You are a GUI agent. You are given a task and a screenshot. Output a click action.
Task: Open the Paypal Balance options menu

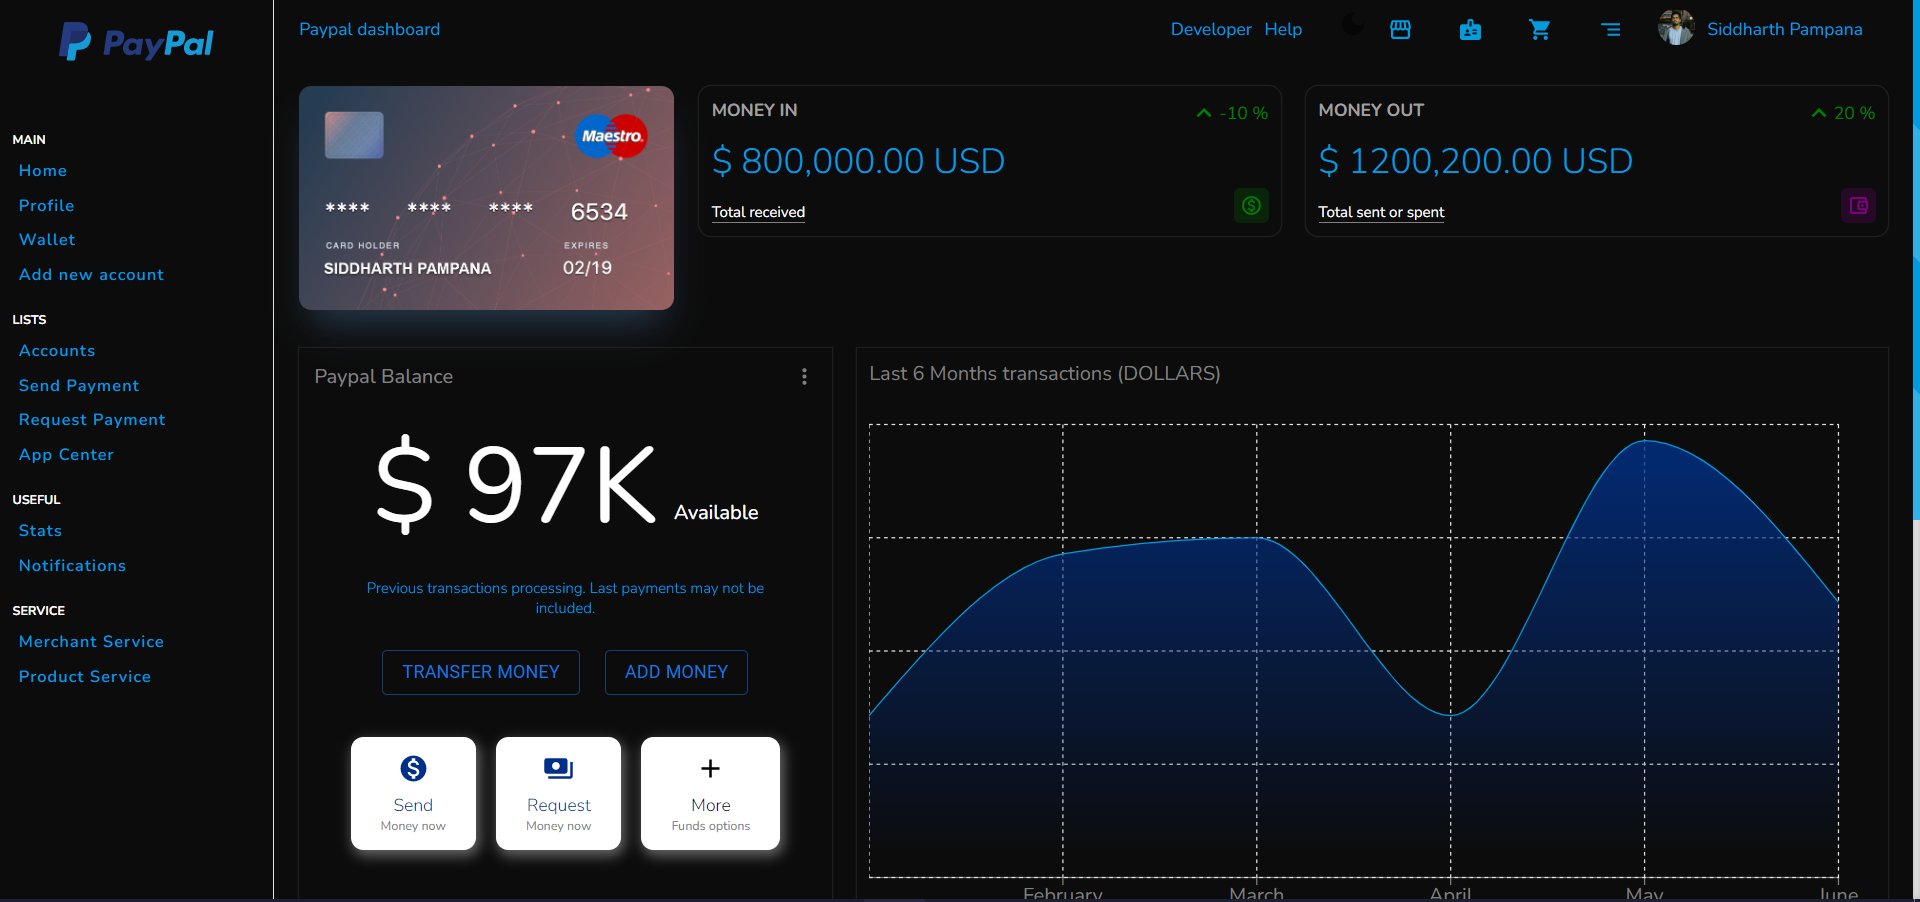click(x=805, y=376)
